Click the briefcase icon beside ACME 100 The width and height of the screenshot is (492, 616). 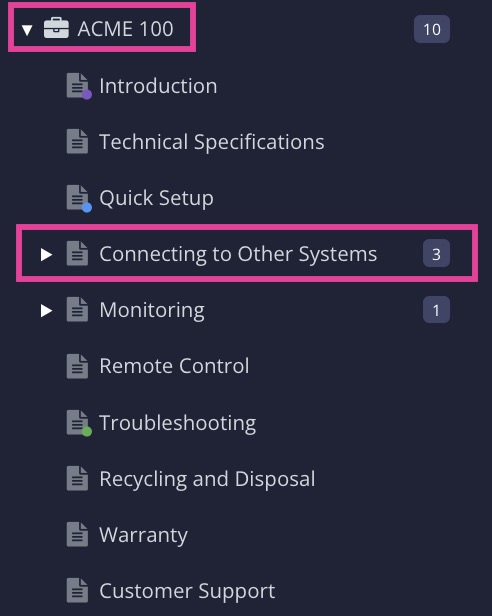[x=56, y=28]
